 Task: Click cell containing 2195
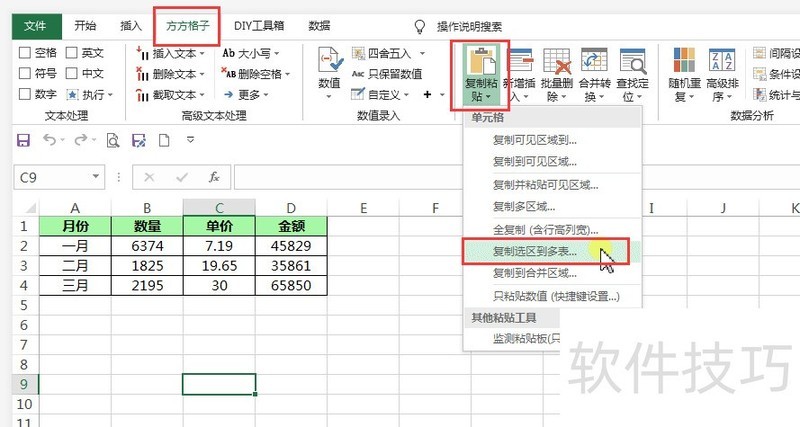pos(147,285)
